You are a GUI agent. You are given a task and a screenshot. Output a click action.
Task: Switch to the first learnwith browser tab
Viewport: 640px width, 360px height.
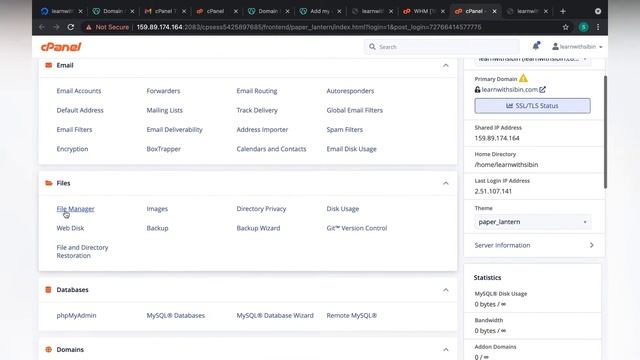[x=62, y=11]
